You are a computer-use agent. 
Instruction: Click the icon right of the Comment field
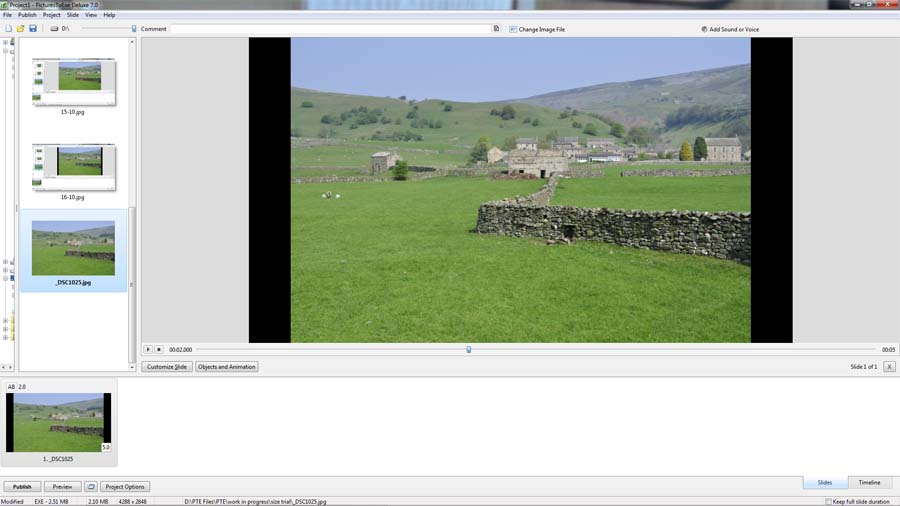click(x=496, y=29)
